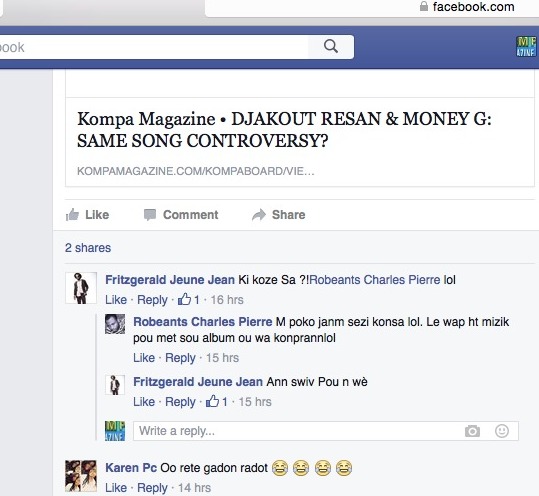Reply to the 'M poko janm sezi' comment
Viewport: 539px width, 496px height.
pyautogui.click(x=180, y=358)
